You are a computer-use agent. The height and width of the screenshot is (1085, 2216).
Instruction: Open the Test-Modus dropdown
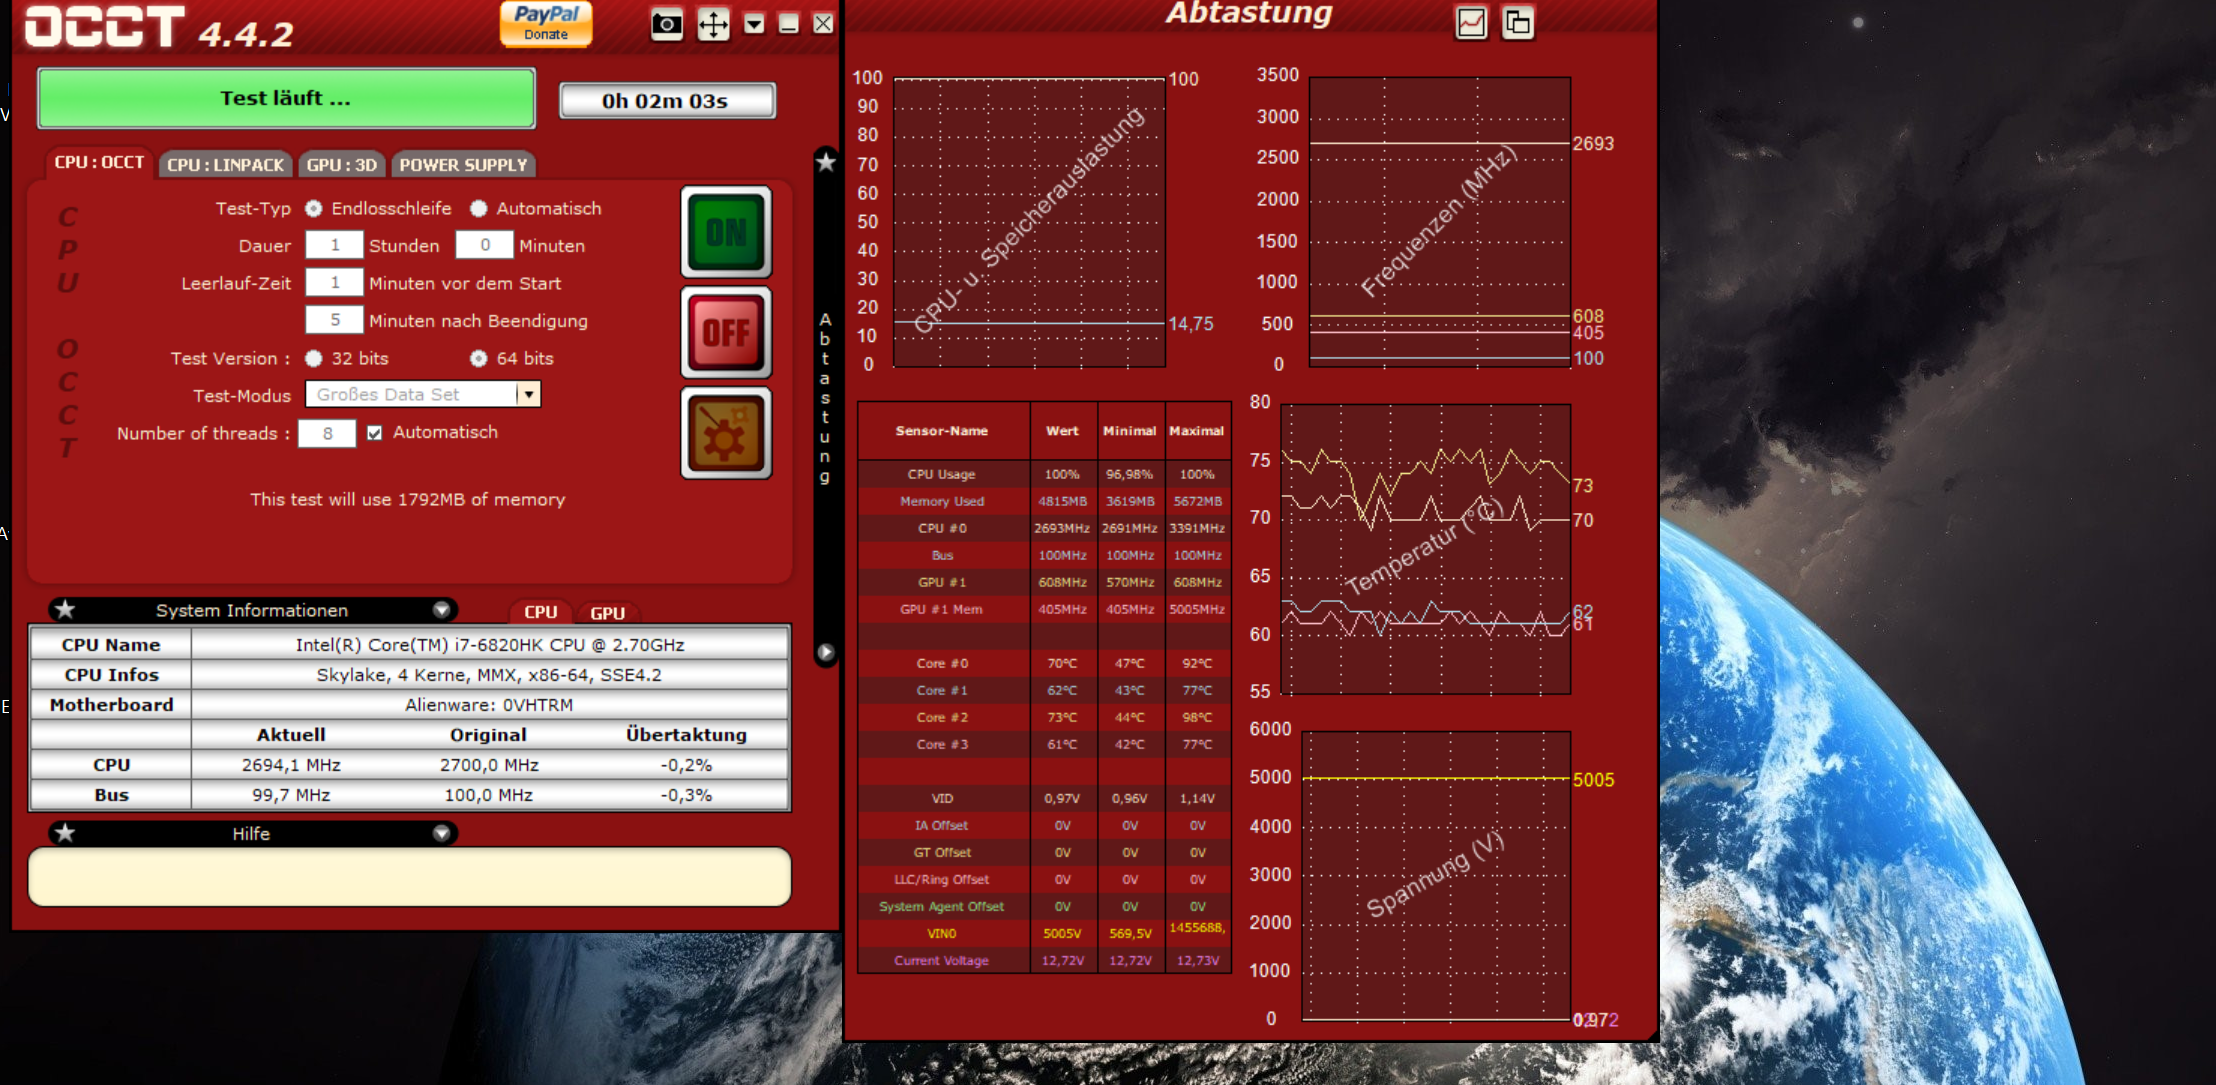tap(529, 394)
